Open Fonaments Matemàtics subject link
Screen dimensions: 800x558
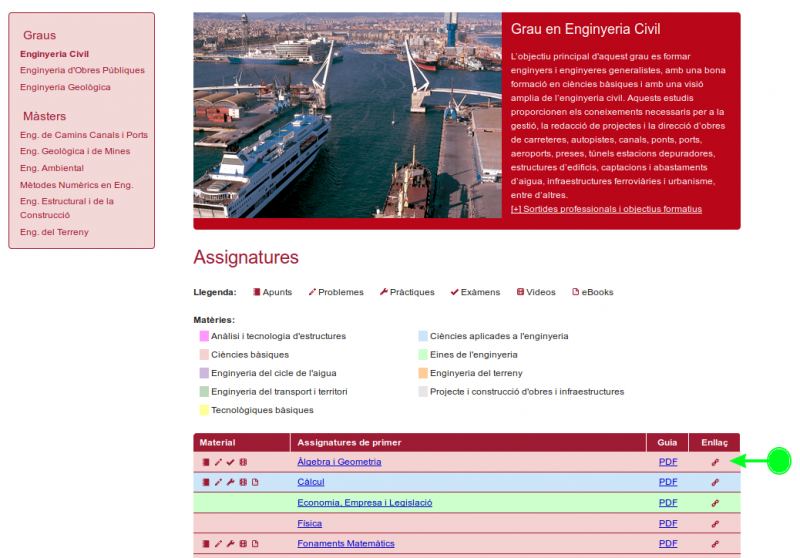pyautogui.click(x=345, y=544)
